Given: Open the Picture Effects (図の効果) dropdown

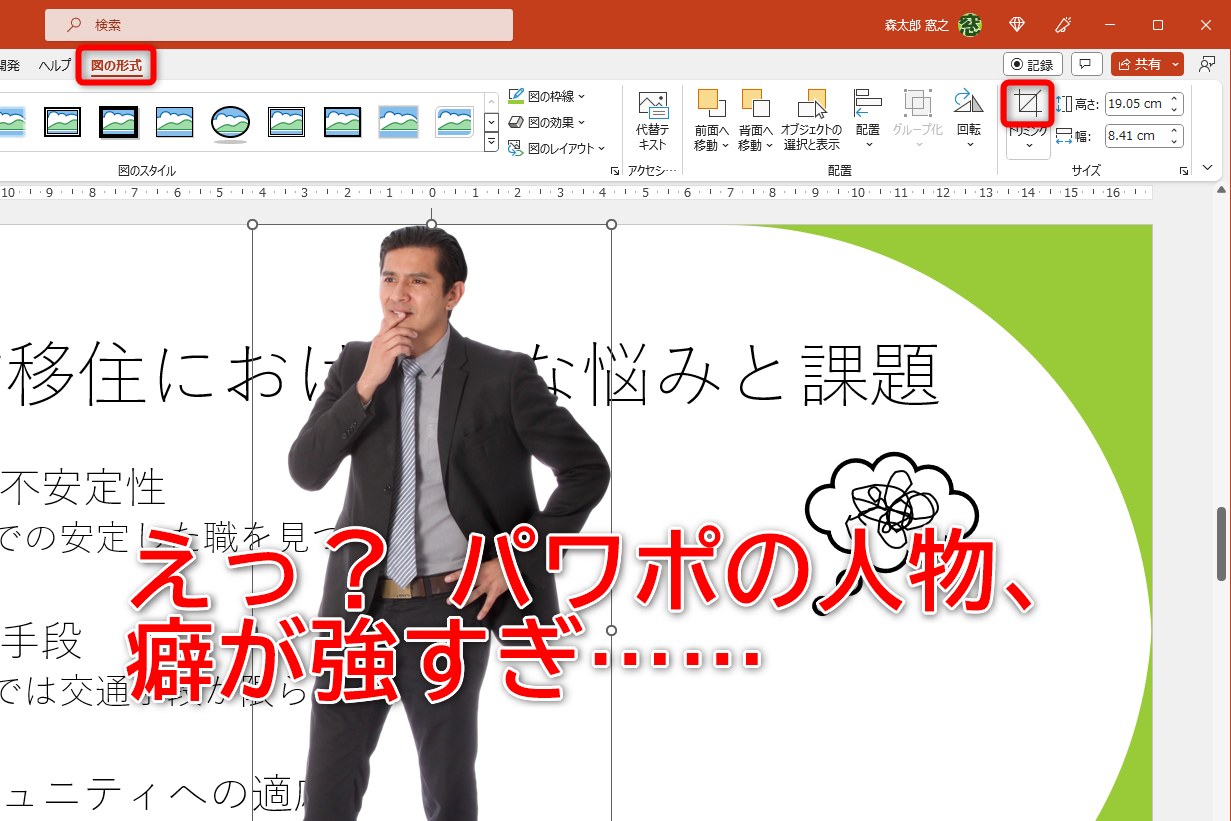Looking at the screenshot, I should tap(546, 122).
